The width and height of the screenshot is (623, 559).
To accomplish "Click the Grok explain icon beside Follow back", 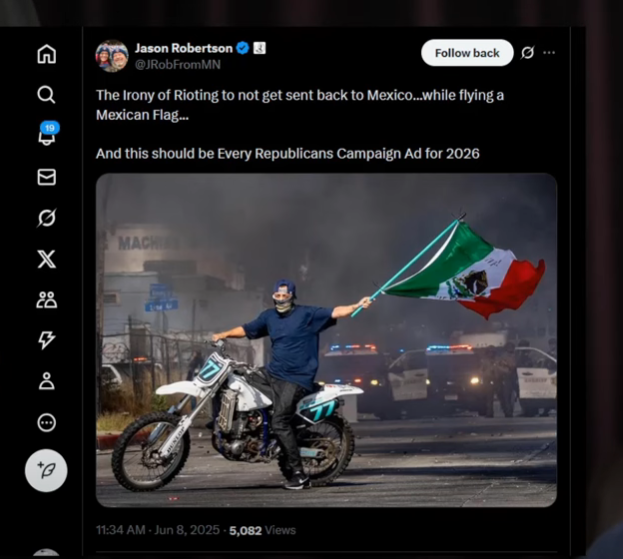I will pos(527,53).
